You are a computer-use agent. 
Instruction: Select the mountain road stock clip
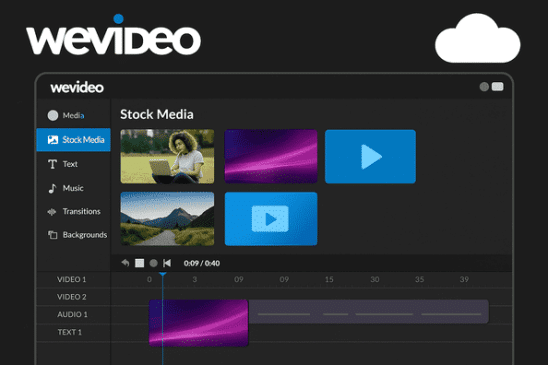click(167, 219)
